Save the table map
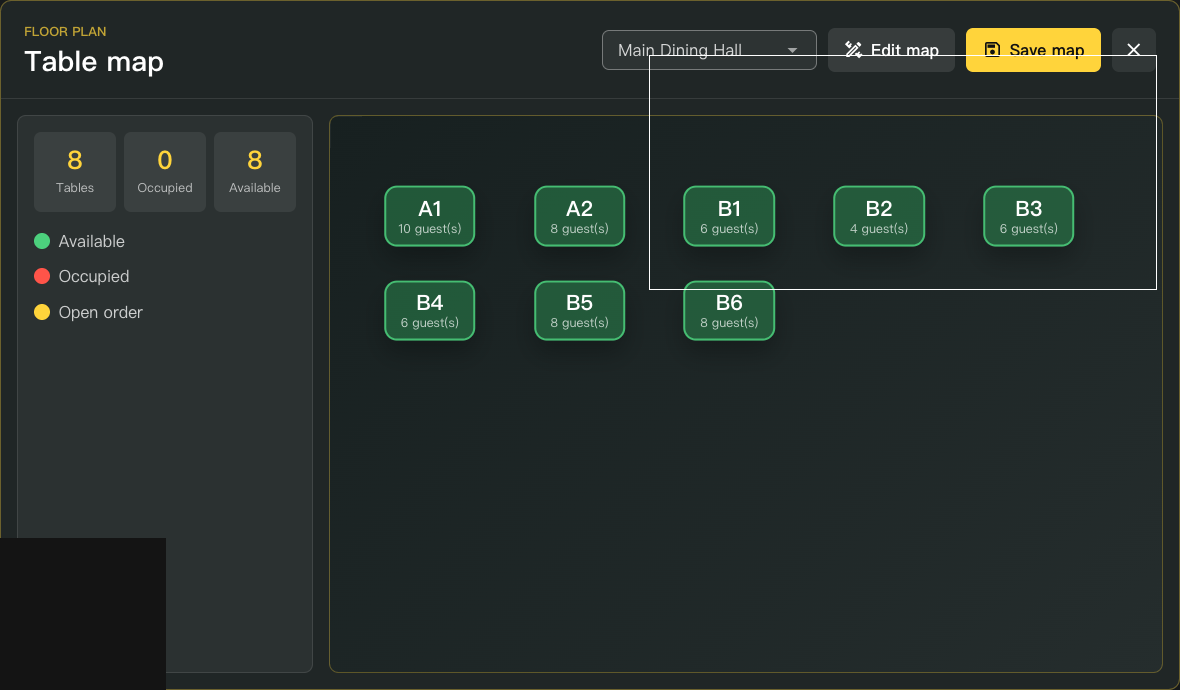Image resolution: width=1180 pixels, height=690 pixels. tap(1033, 50)
